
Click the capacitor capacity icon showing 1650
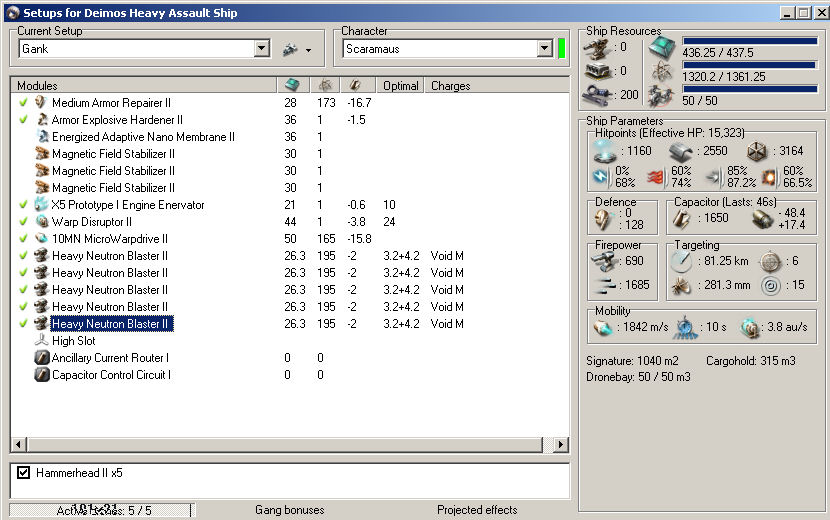coord(681,219)
